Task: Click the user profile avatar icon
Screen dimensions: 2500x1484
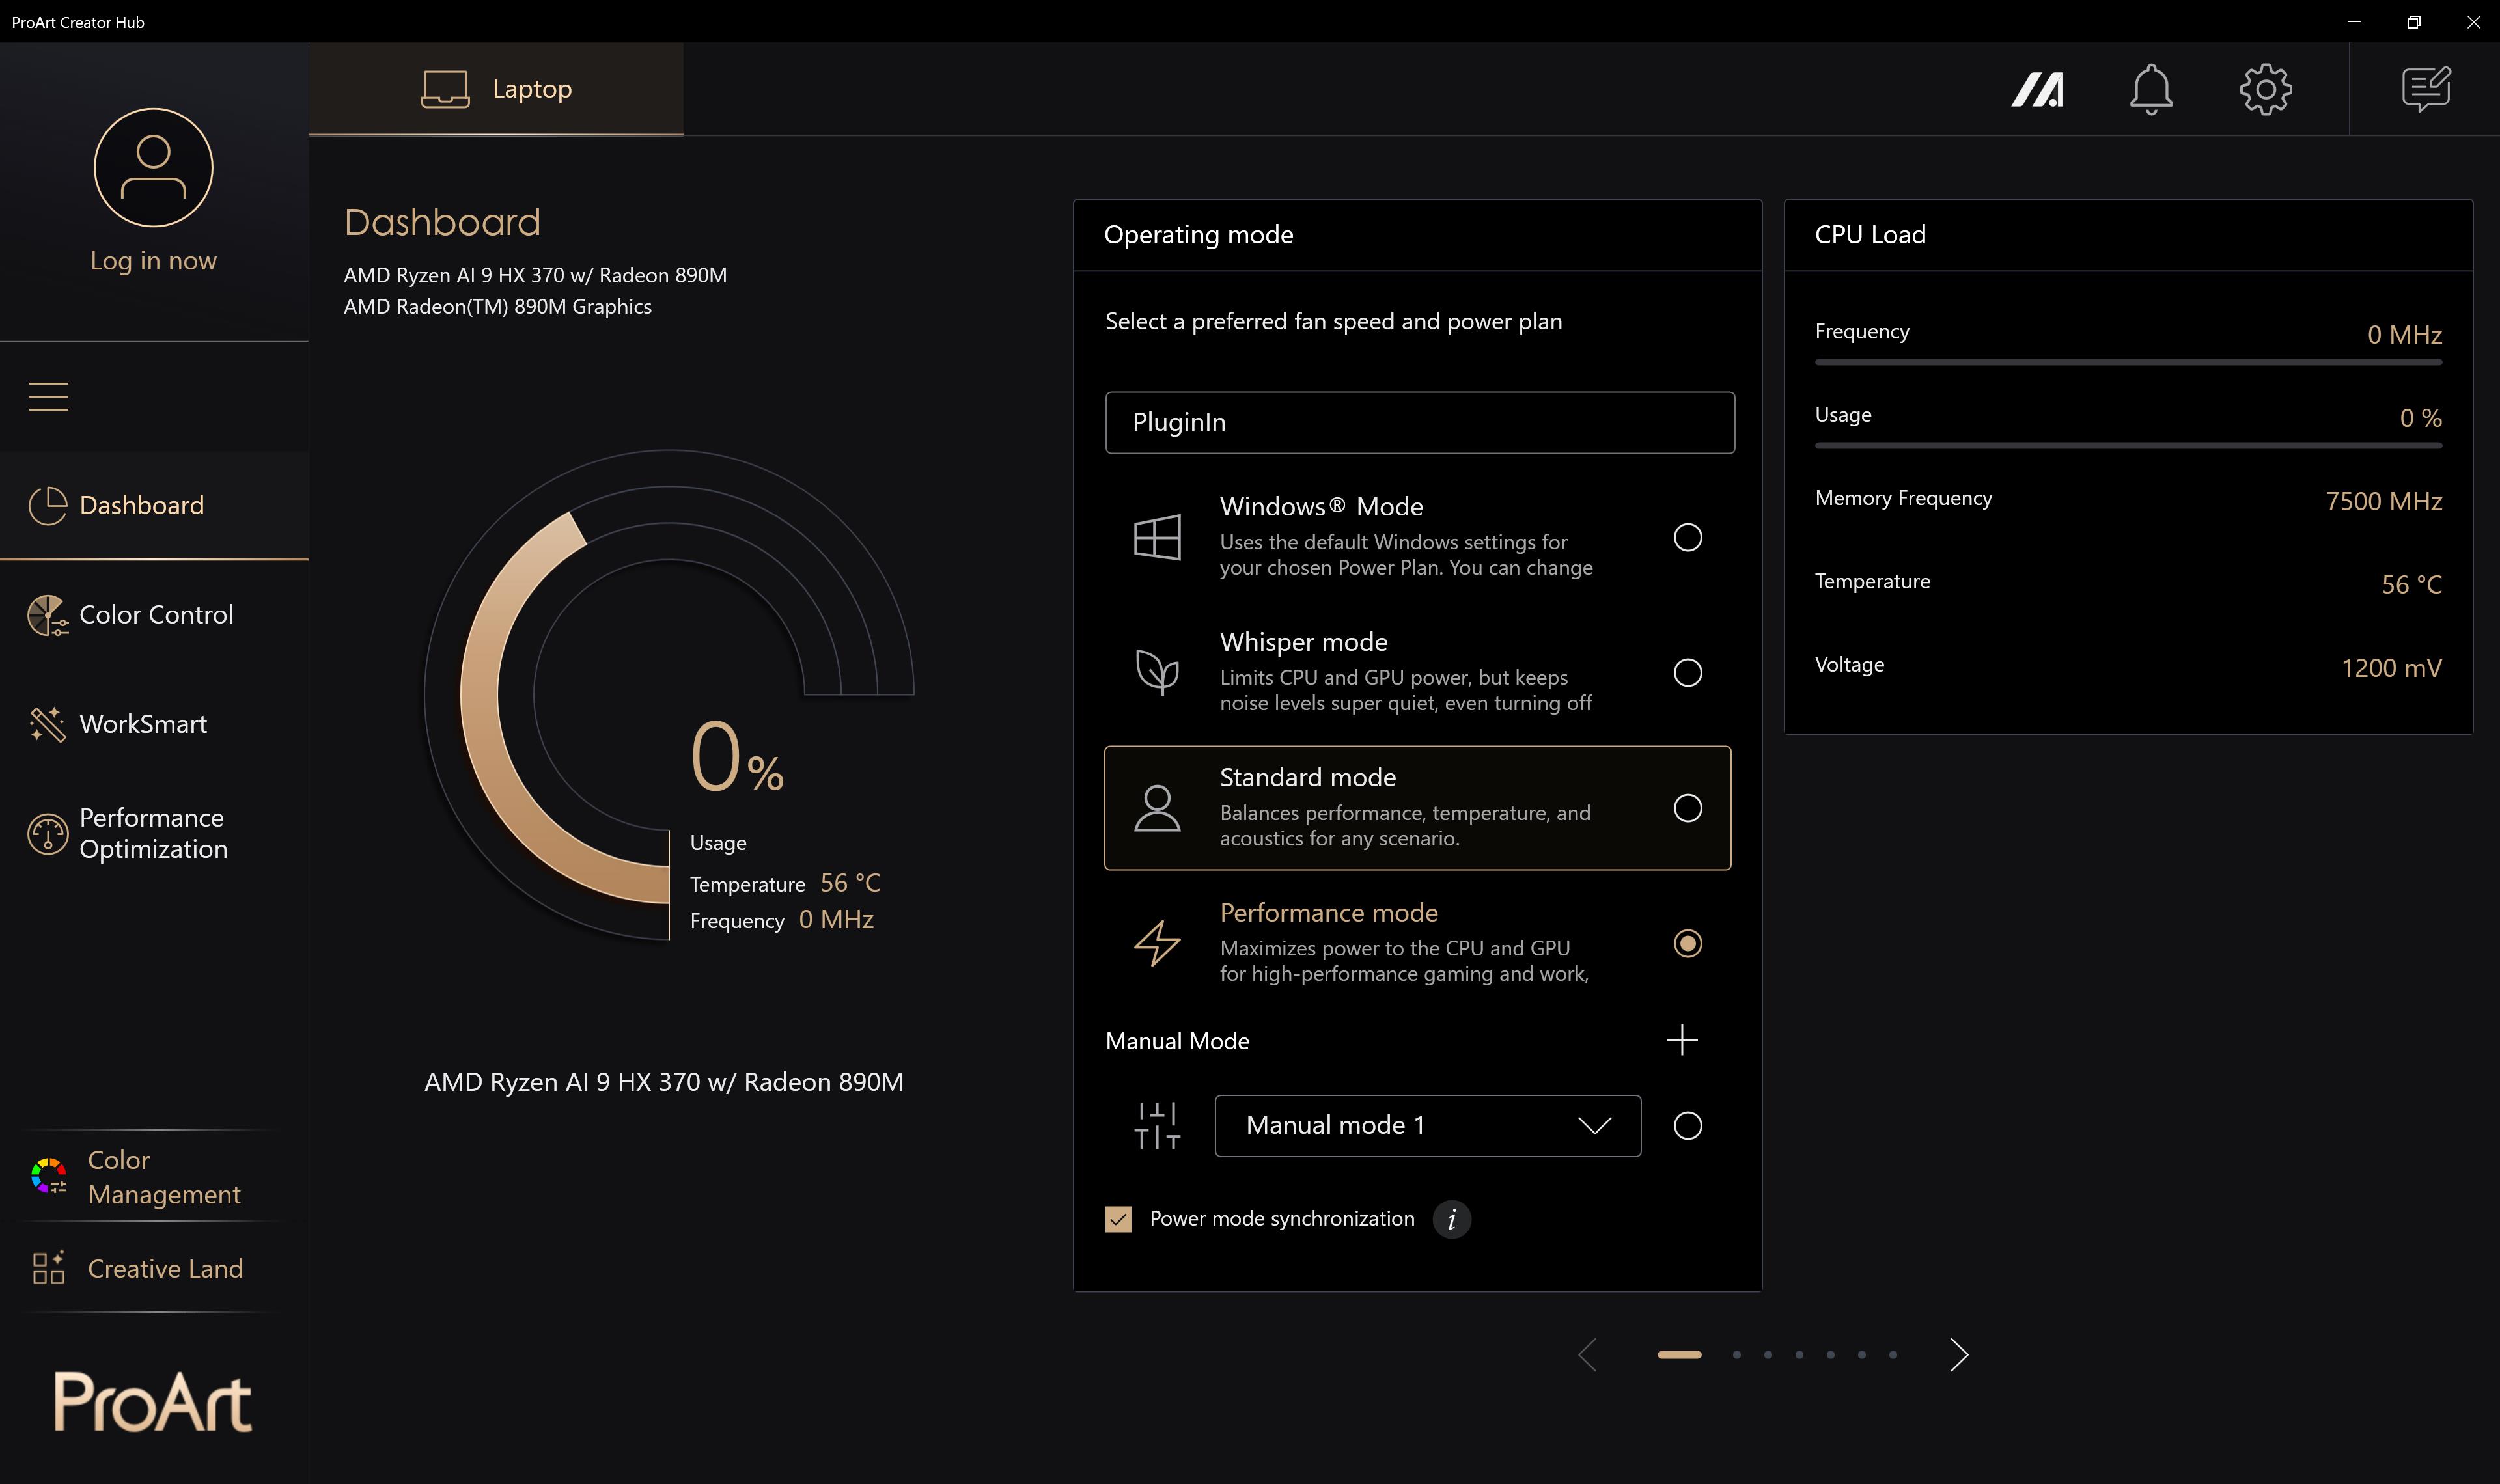Action: pos(153,167)
